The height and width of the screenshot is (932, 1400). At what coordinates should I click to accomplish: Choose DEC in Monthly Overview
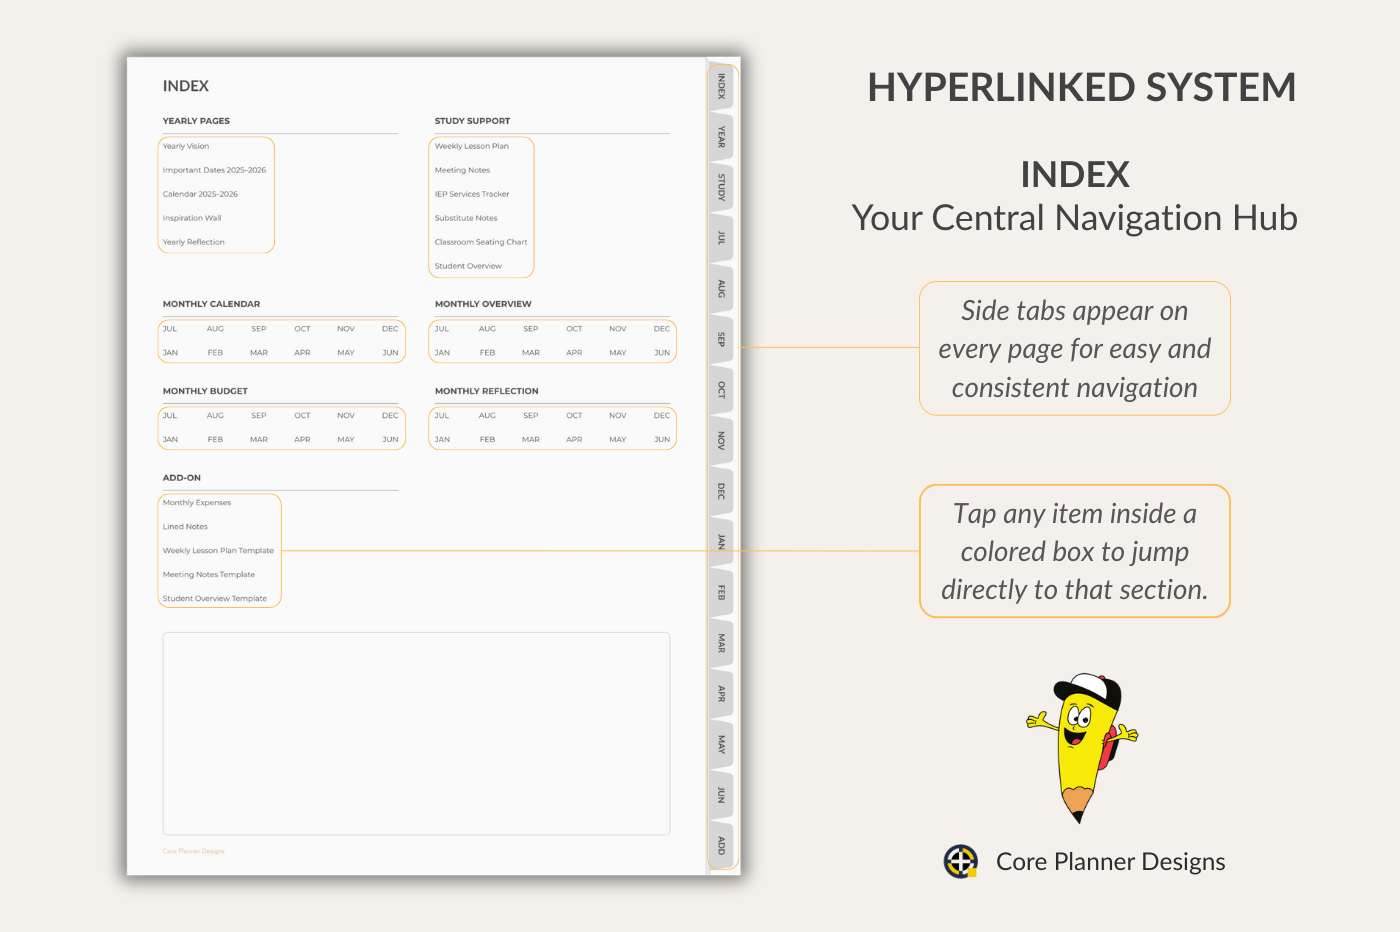click(661, 329)
